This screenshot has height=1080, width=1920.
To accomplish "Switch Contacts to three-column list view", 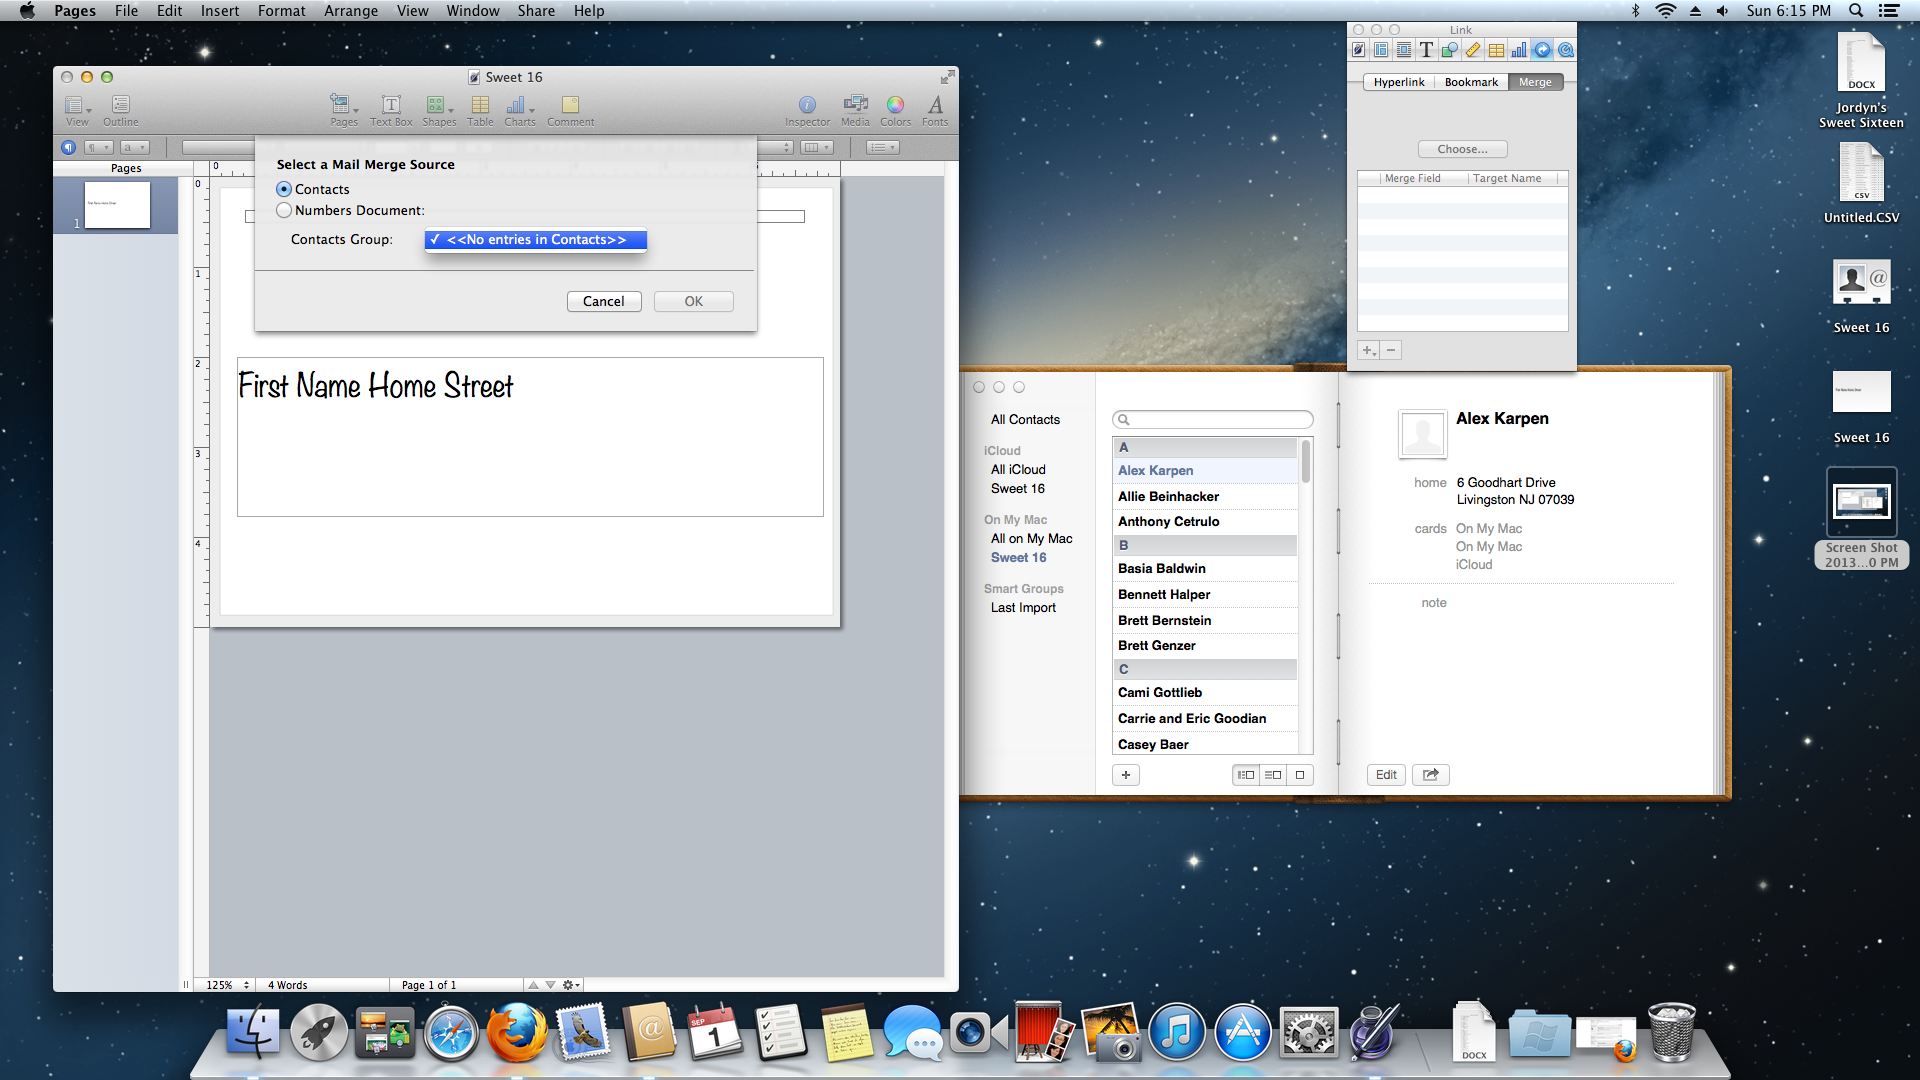I will (x=1246, y=775).
